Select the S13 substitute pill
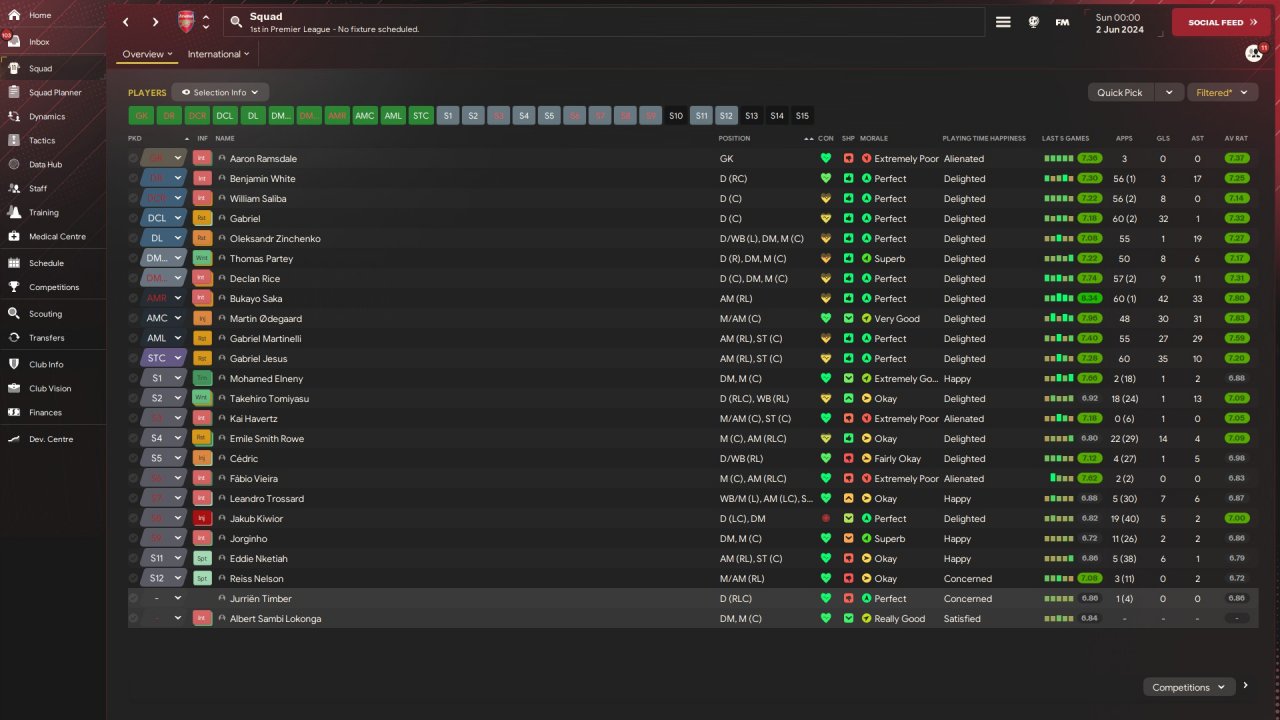Viewport: 1280px width, 720px height. [751, 116]
